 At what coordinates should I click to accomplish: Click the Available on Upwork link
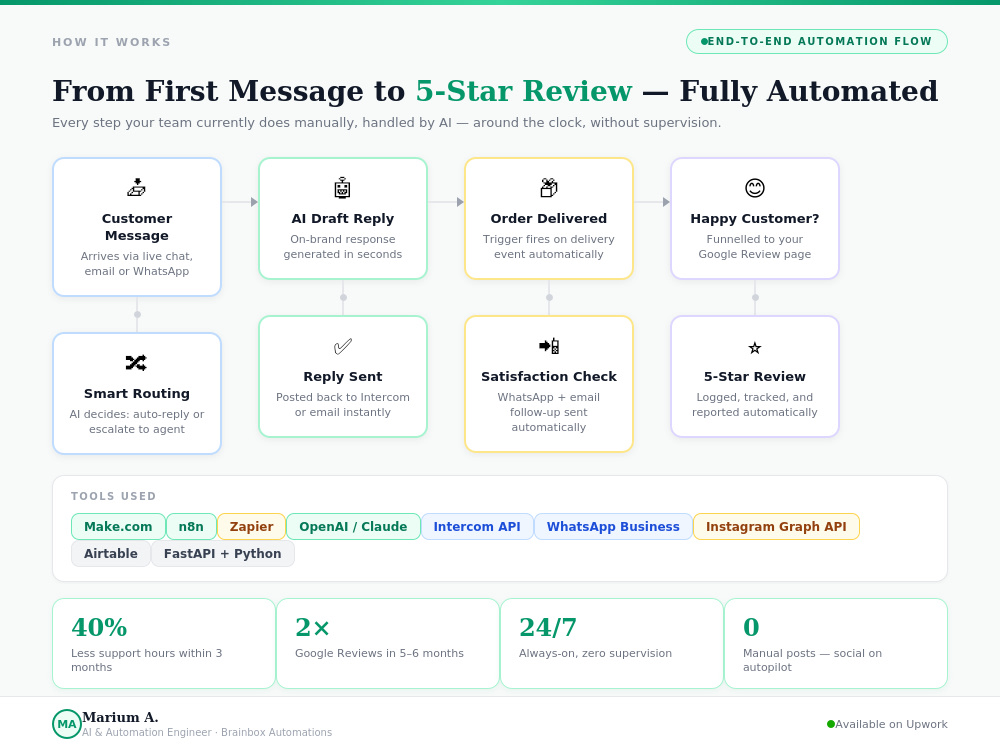[x=891, y=724]
